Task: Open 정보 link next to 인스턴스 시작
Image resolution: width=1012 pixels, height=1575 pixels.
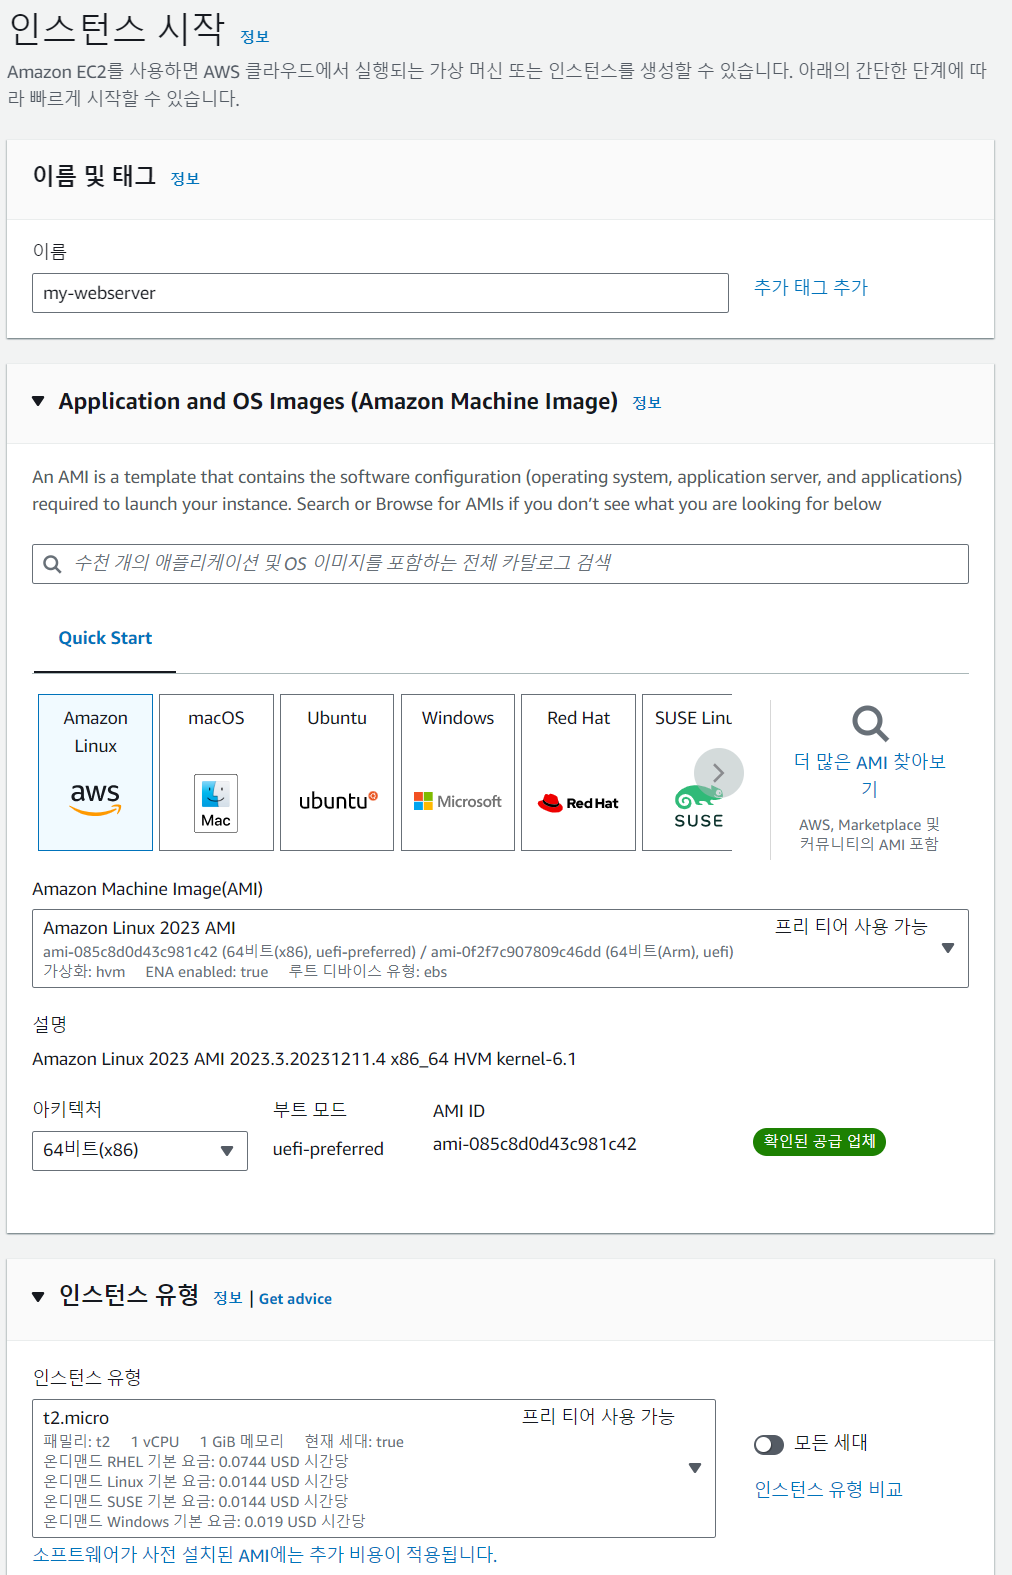Action: pos(255,37)
